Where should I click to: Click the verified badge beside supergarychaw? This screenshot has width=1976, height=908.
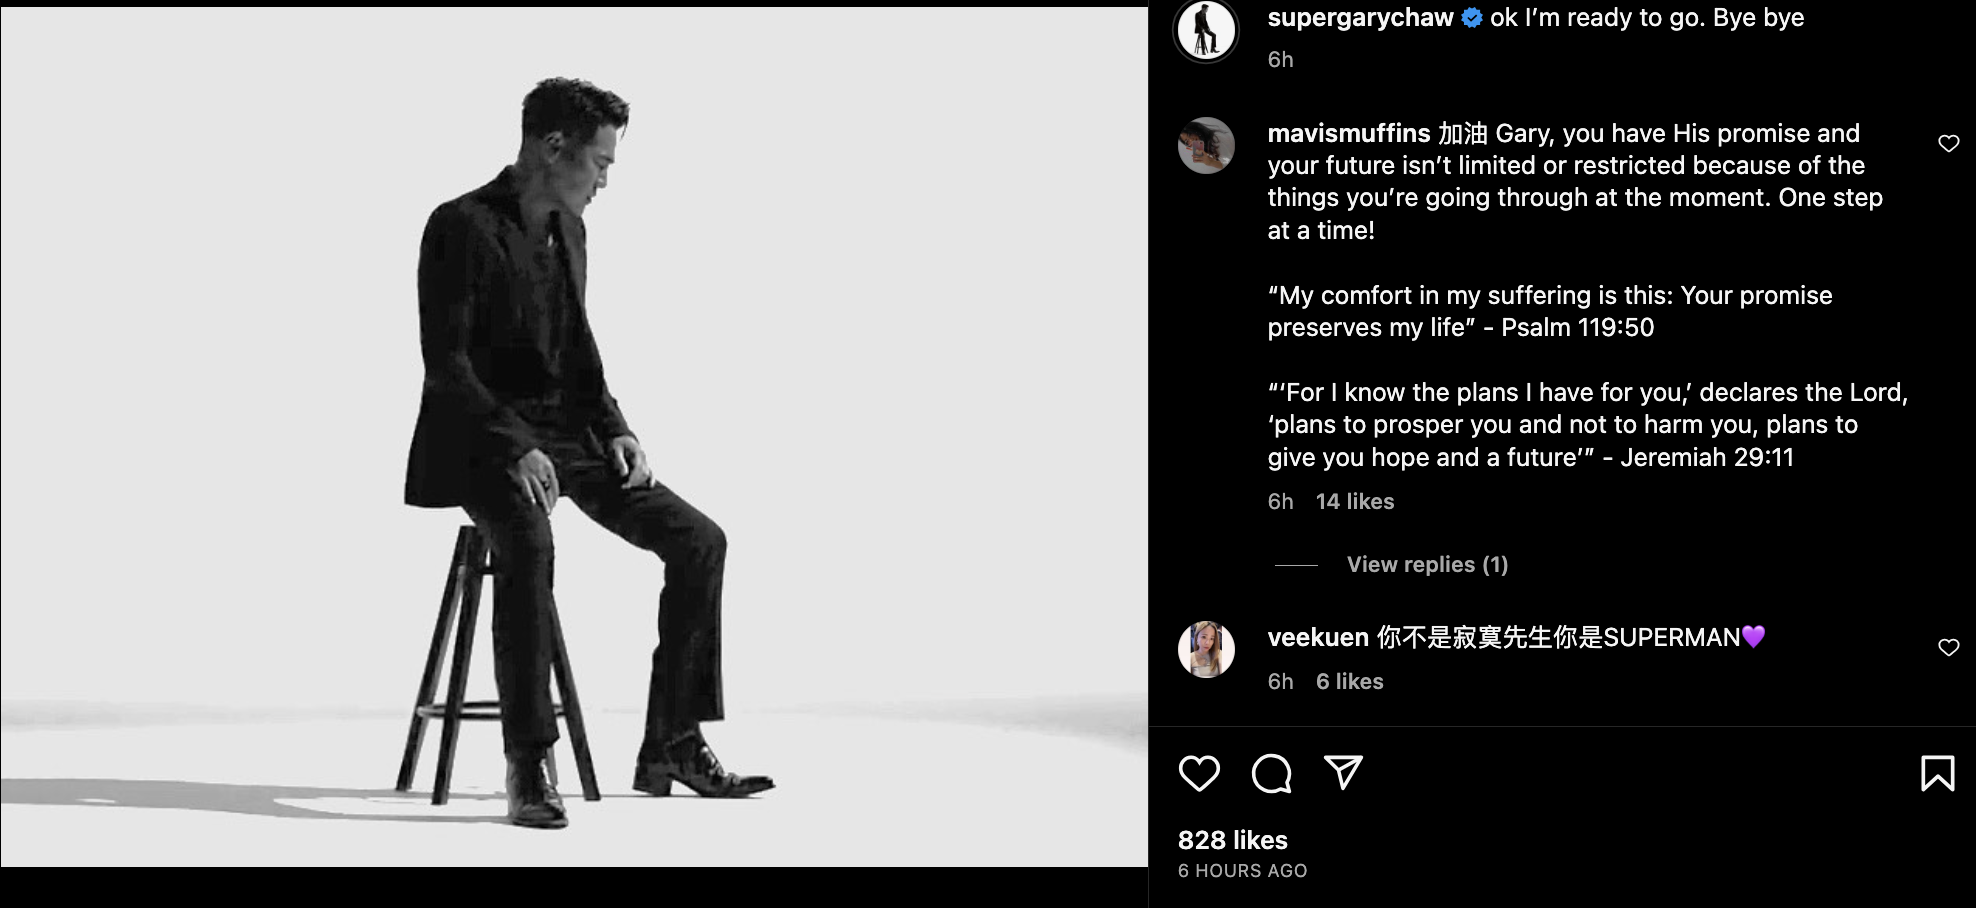point(1472,18)
